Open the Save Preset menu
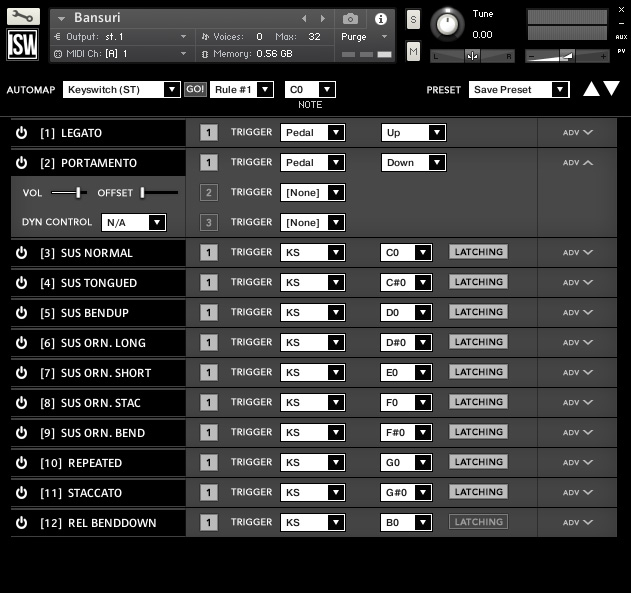Screen dimensions: 631x593 519,89
